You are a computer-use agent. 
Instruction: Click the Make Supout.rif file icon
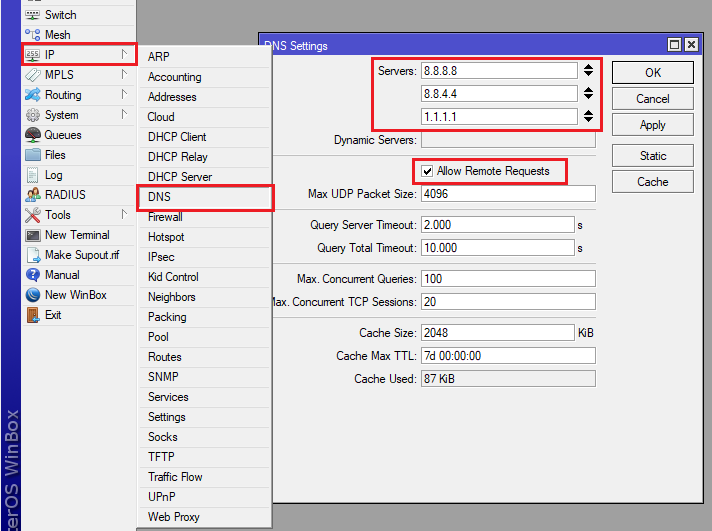point(33,255)
